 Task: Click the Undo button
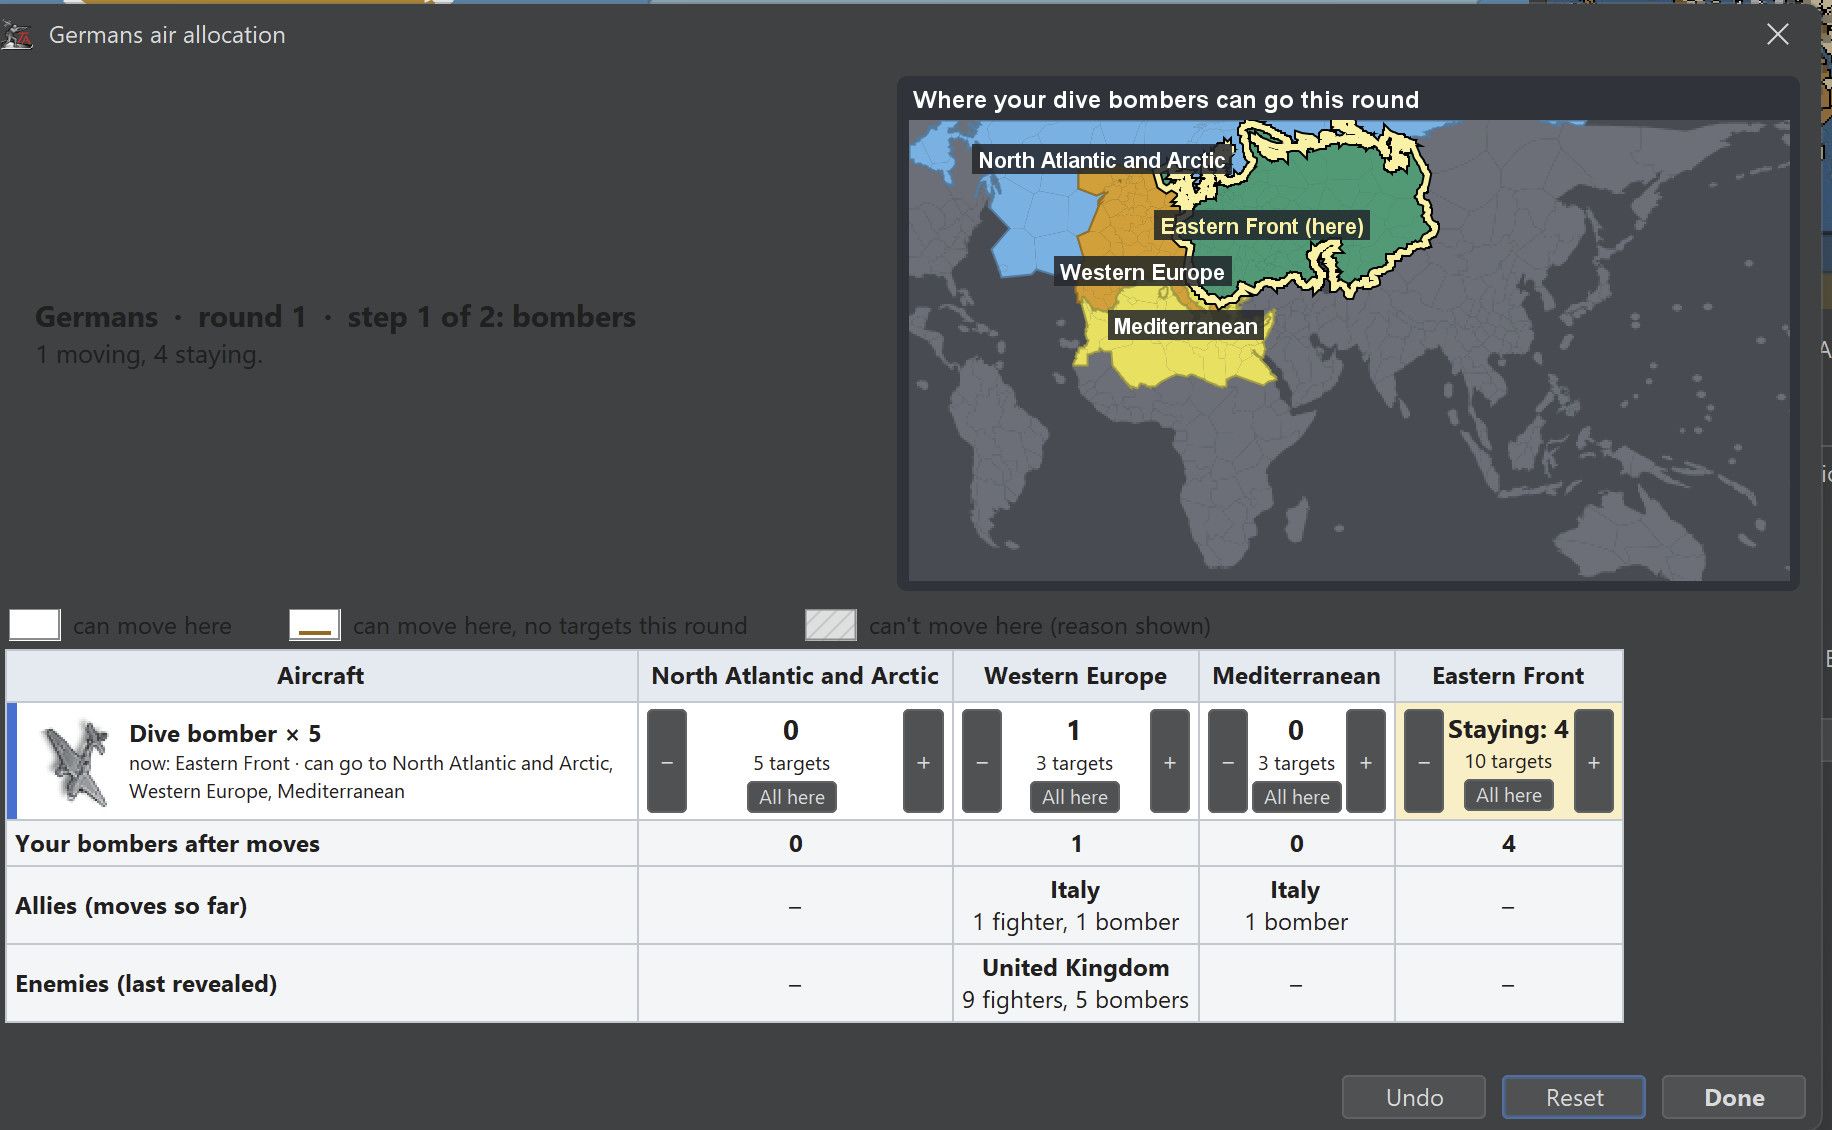(x=1414, y=1097)
